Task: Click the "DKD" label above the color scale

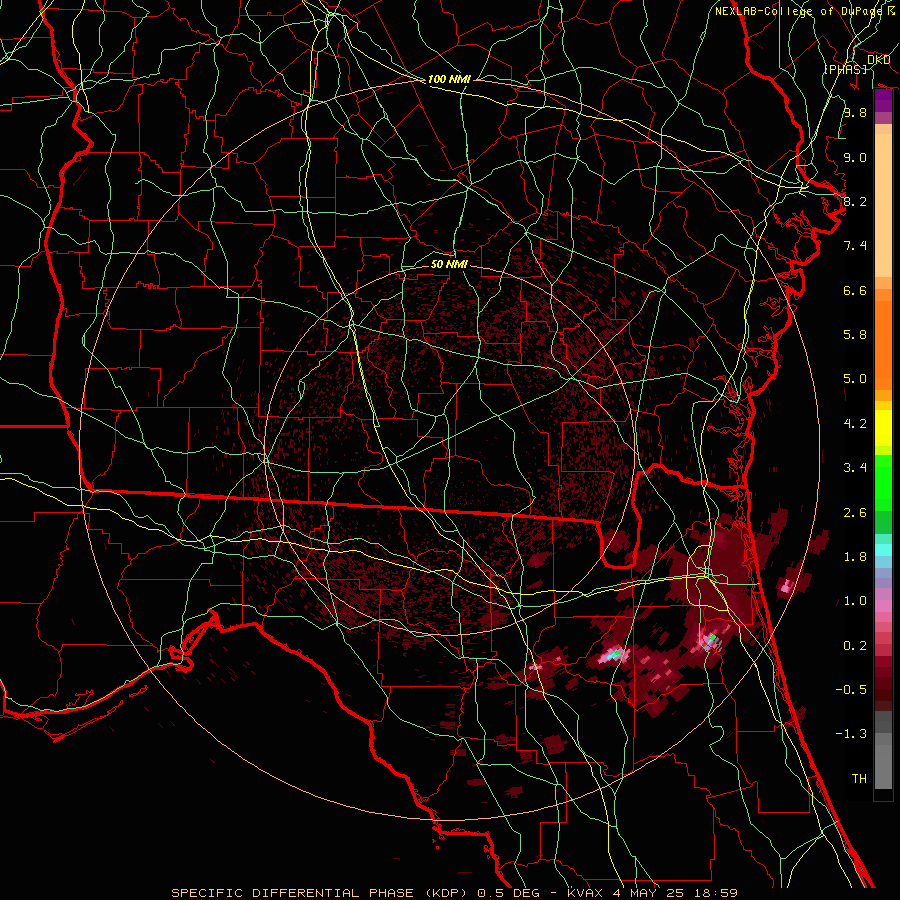Action: (878, 60)
